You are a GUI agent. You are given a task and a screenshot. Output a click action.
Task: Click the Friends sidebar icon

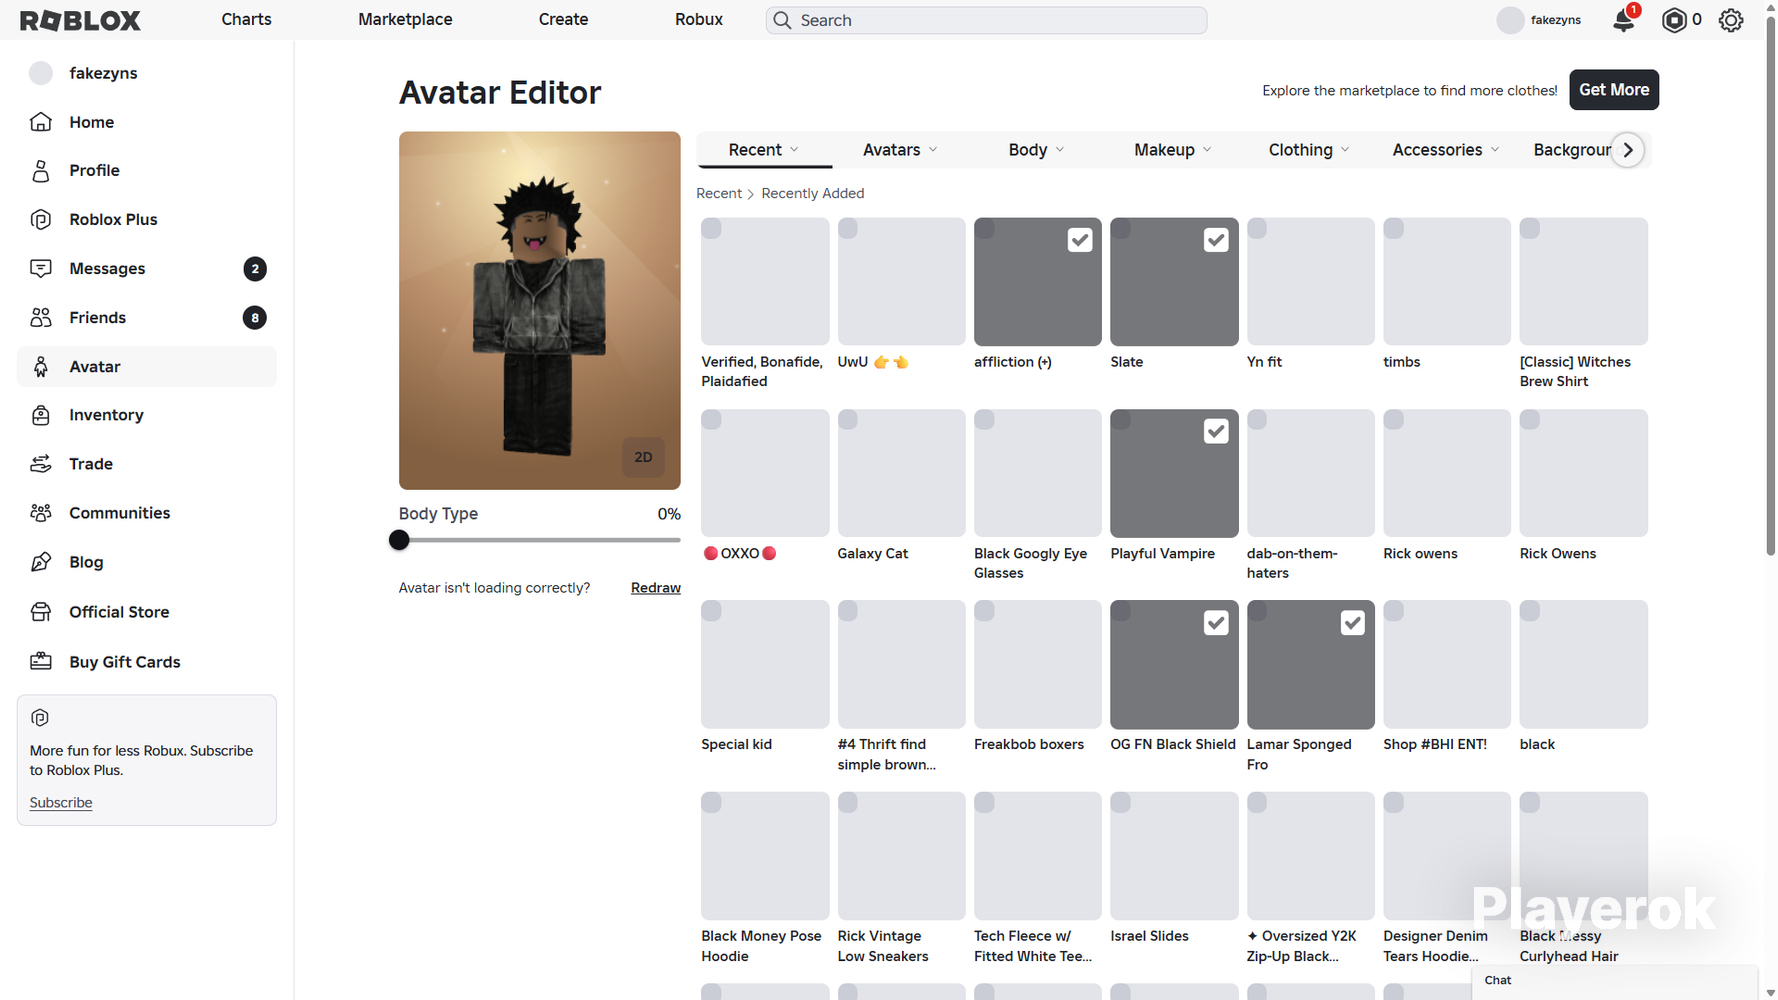(41, 317)
